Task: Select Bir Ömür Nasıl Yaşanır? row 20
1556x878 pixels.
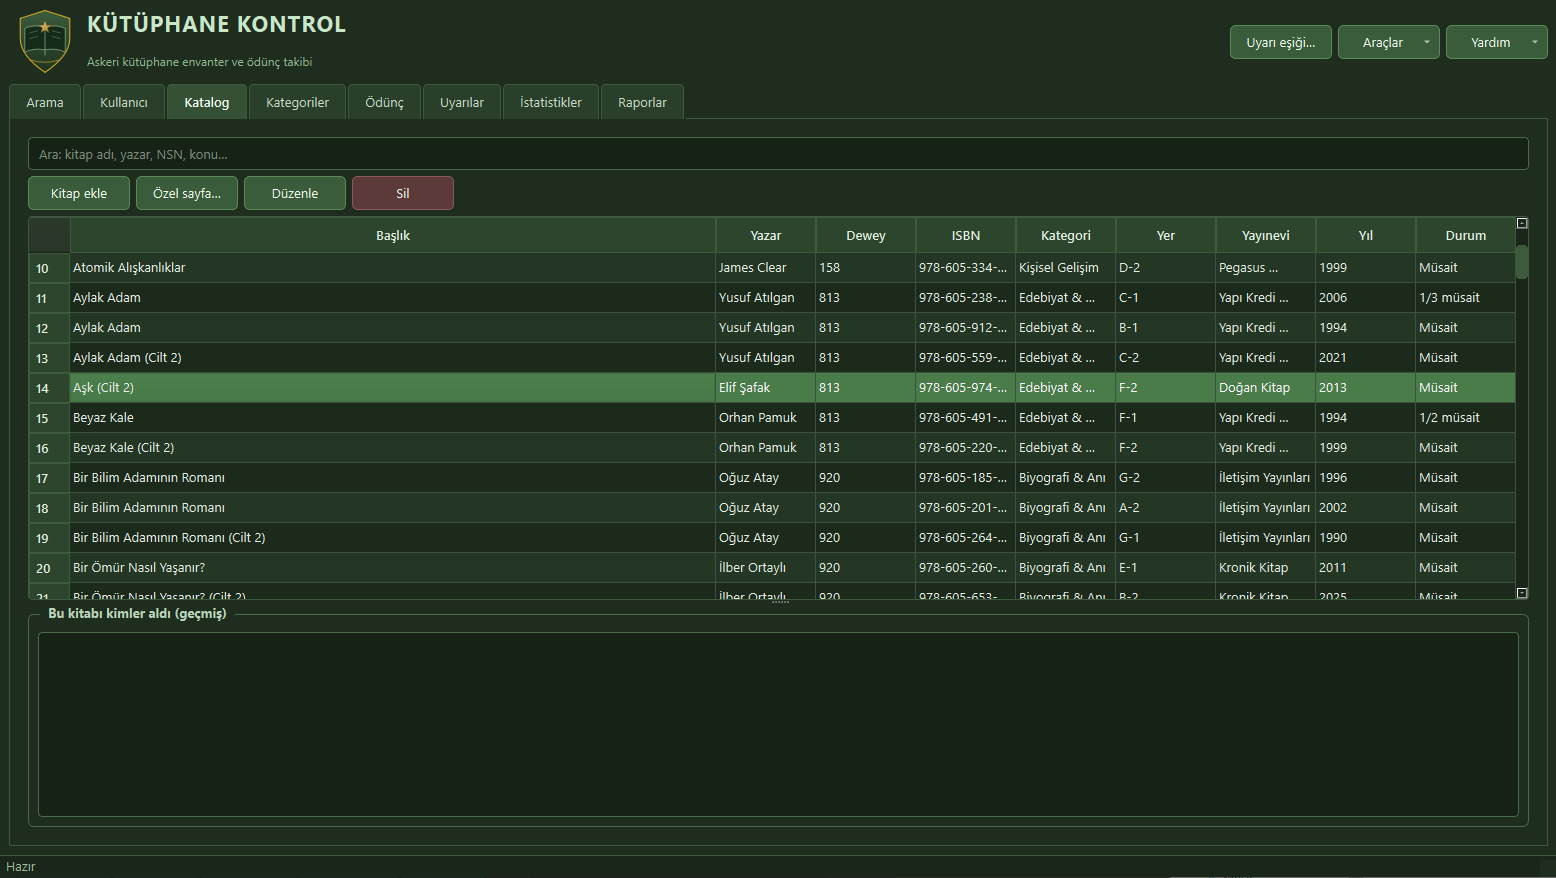Action: point(772,567)
